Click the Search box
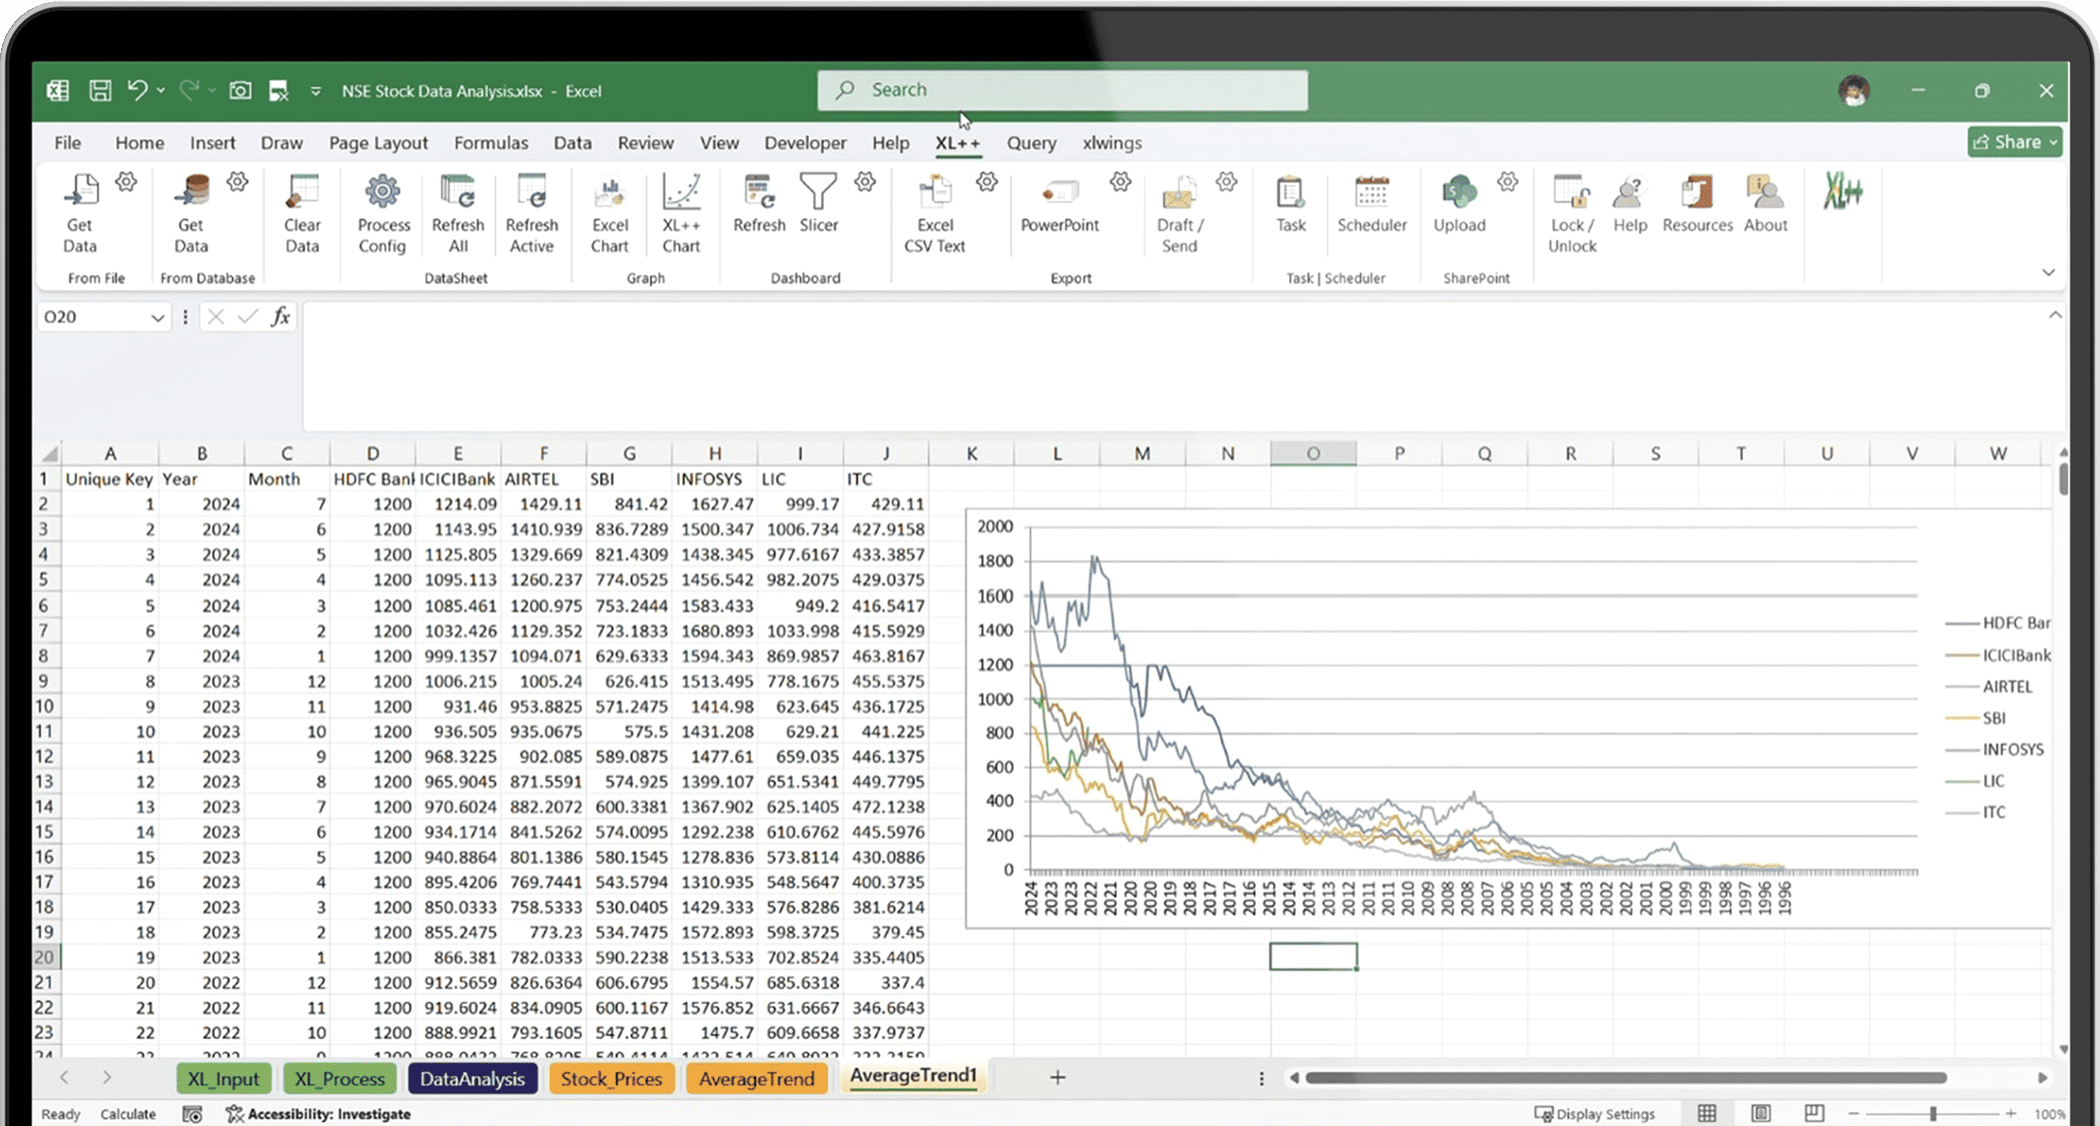 click(x=1062, y=90)
